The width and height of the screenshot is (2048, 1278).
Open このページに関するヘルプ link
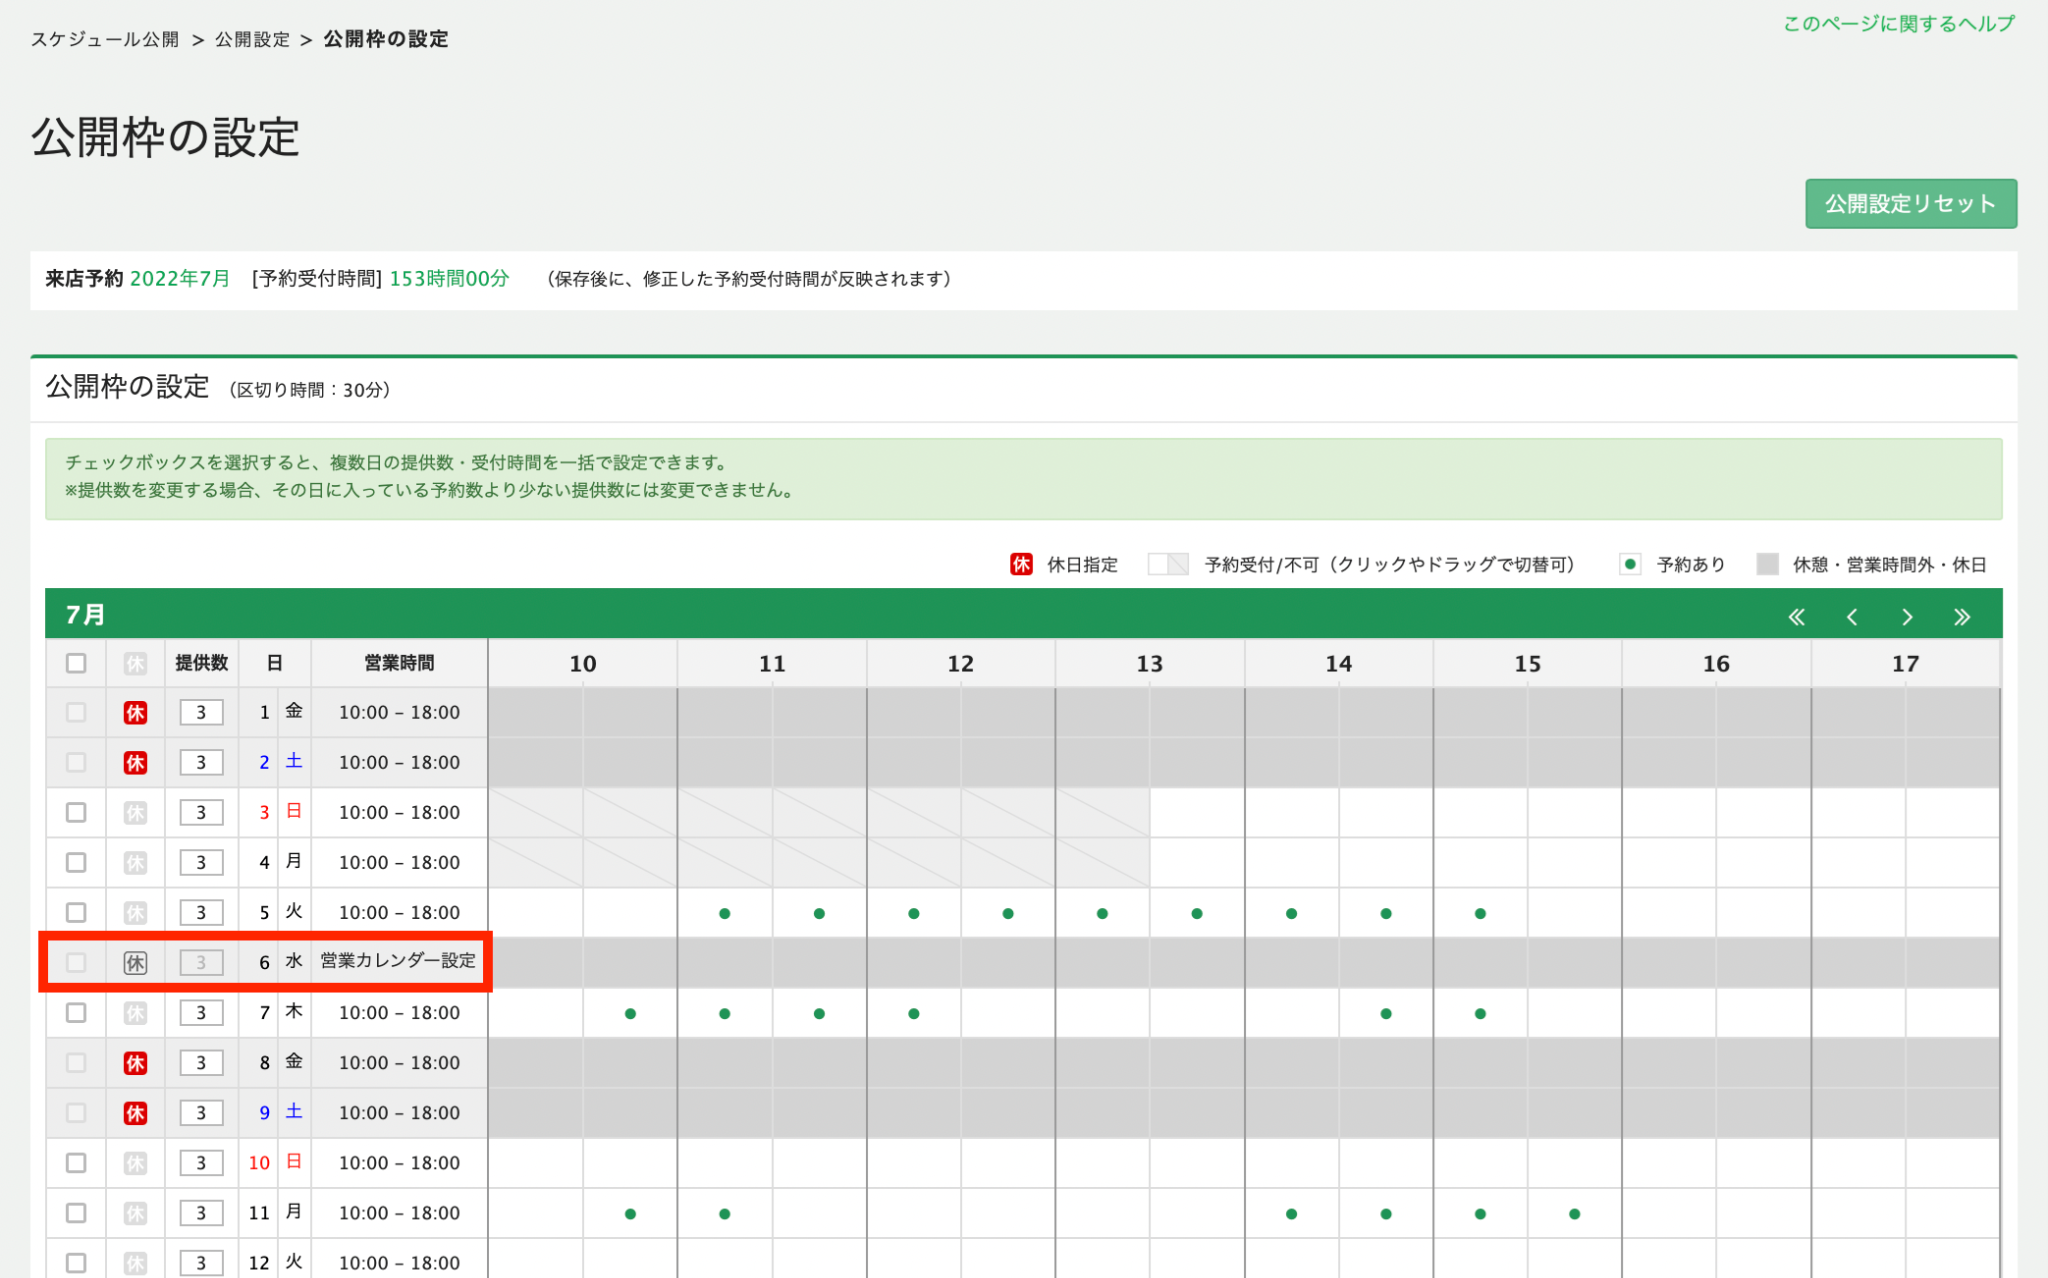pos(1899,24)
